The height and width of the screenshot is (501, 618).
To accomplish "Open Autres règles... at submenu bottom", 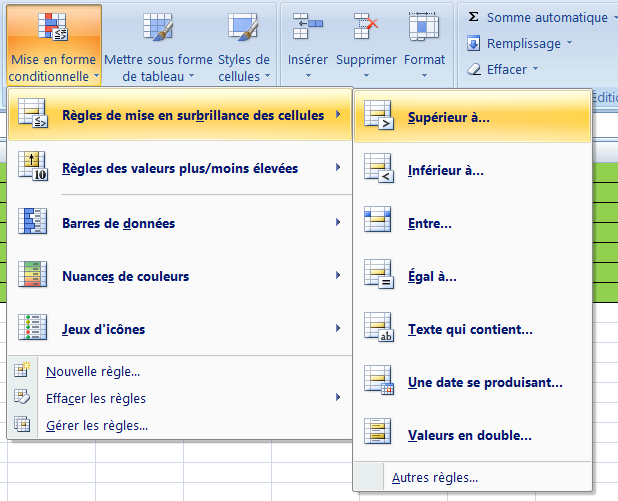I will (473, 477).
